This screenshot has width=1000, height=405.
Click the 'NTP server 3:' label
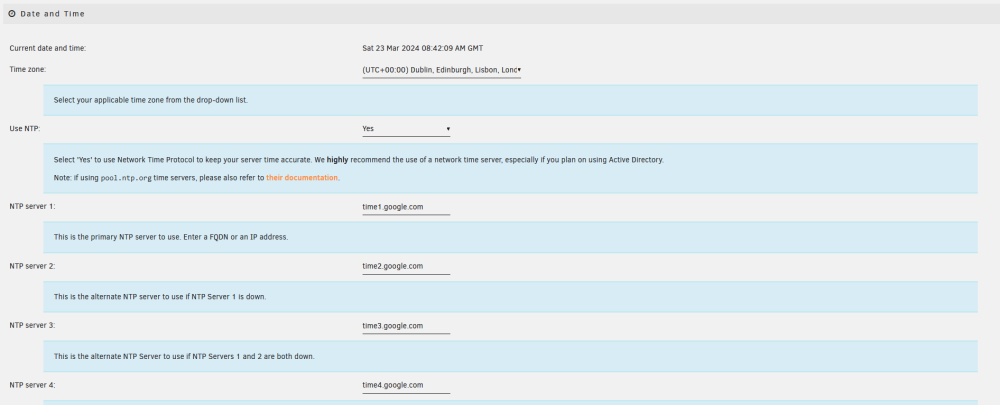tap(33, 325)
